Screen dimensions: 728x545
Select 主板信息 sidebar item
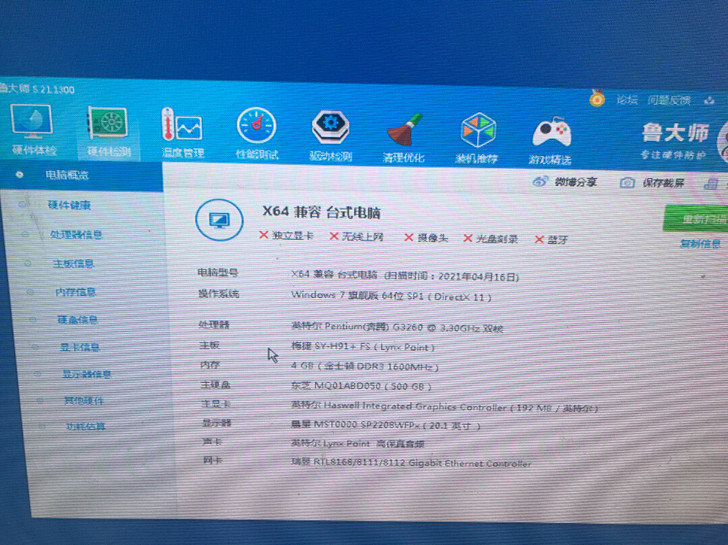tap(73, 264)
